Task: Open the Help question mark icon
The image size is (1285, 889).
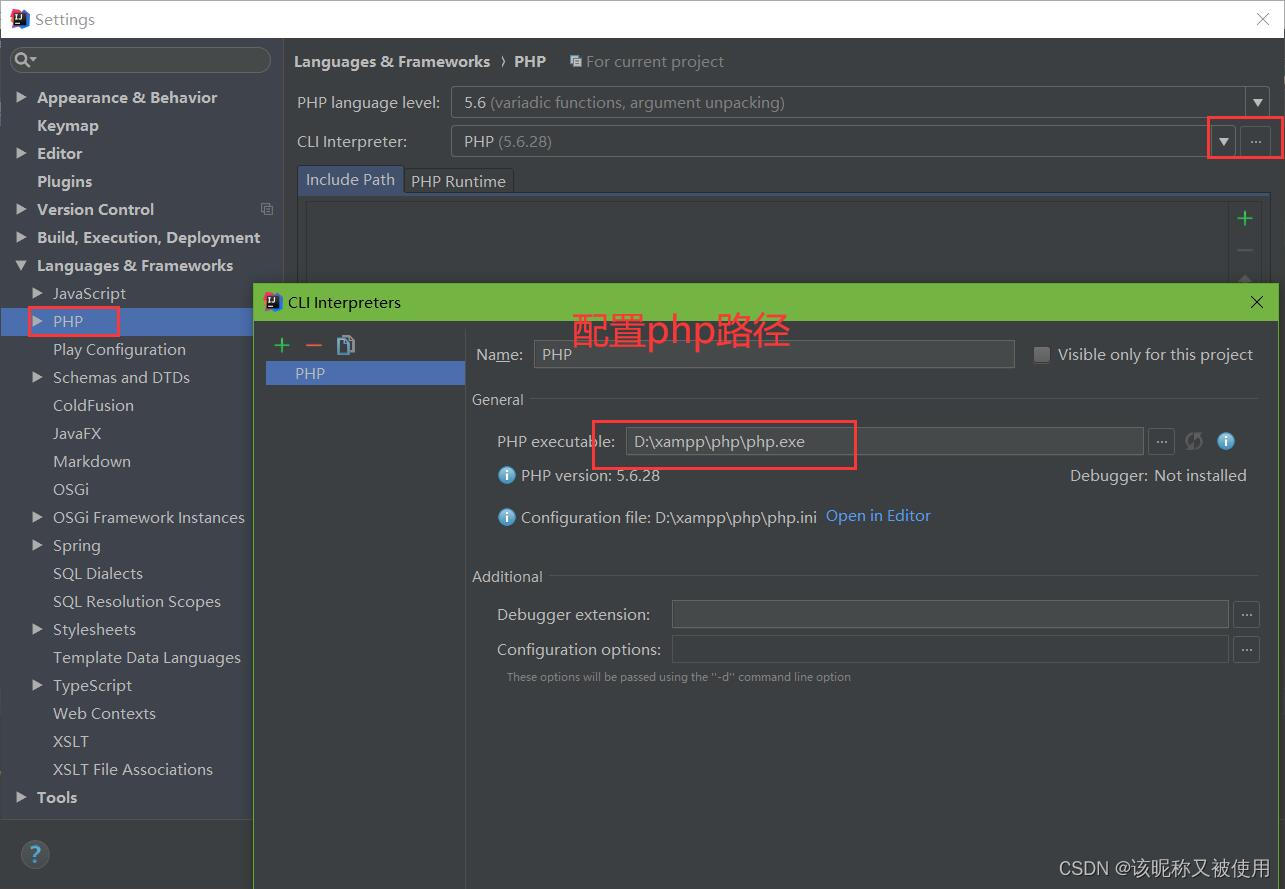Action: coord(34,854)
